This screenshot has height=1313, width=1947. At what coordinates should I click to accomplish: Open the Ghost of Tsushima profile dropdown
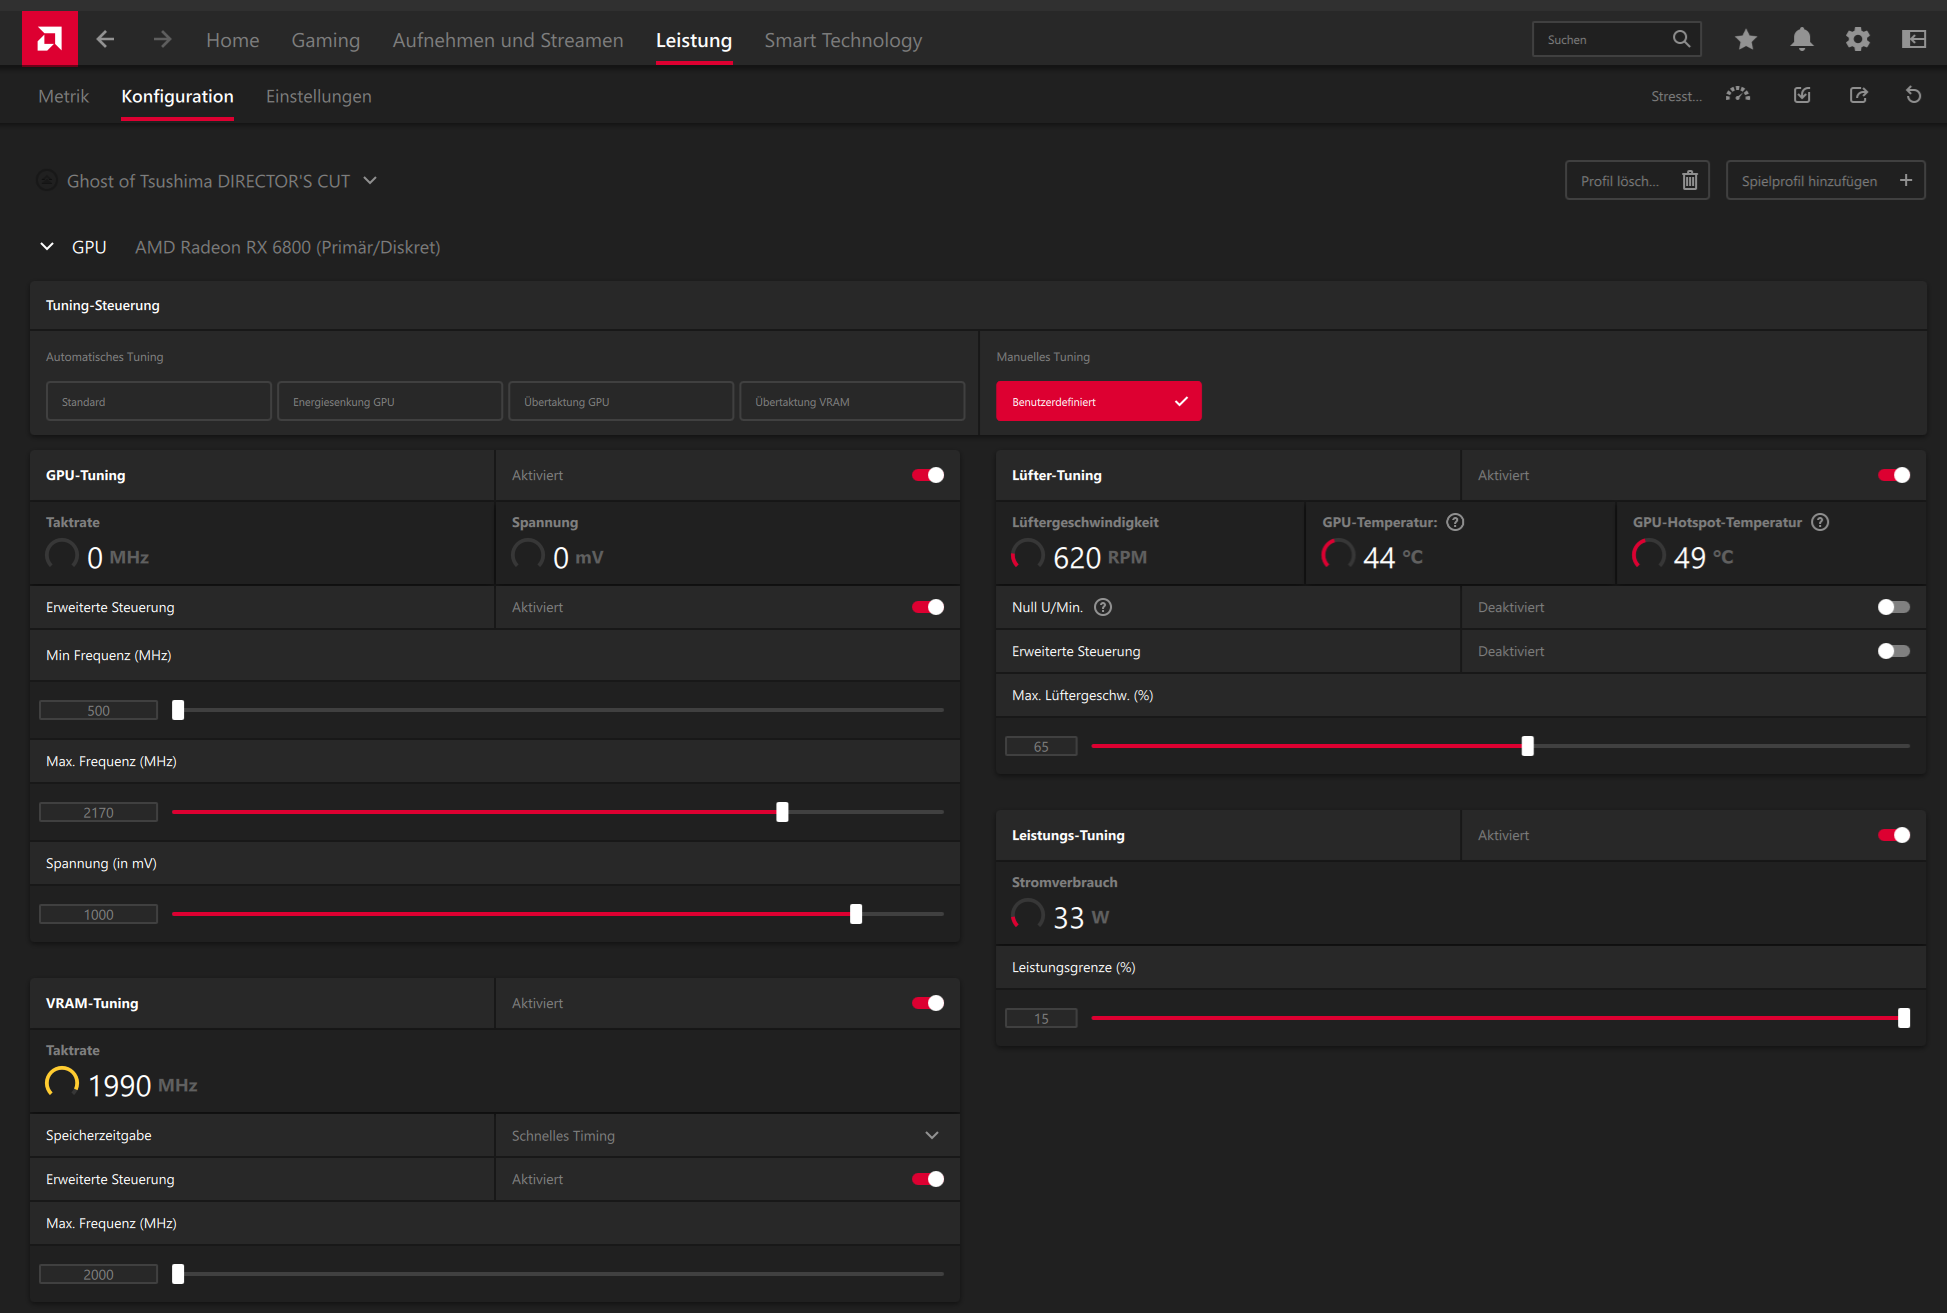pyautogui.click(x=369, y=181)
